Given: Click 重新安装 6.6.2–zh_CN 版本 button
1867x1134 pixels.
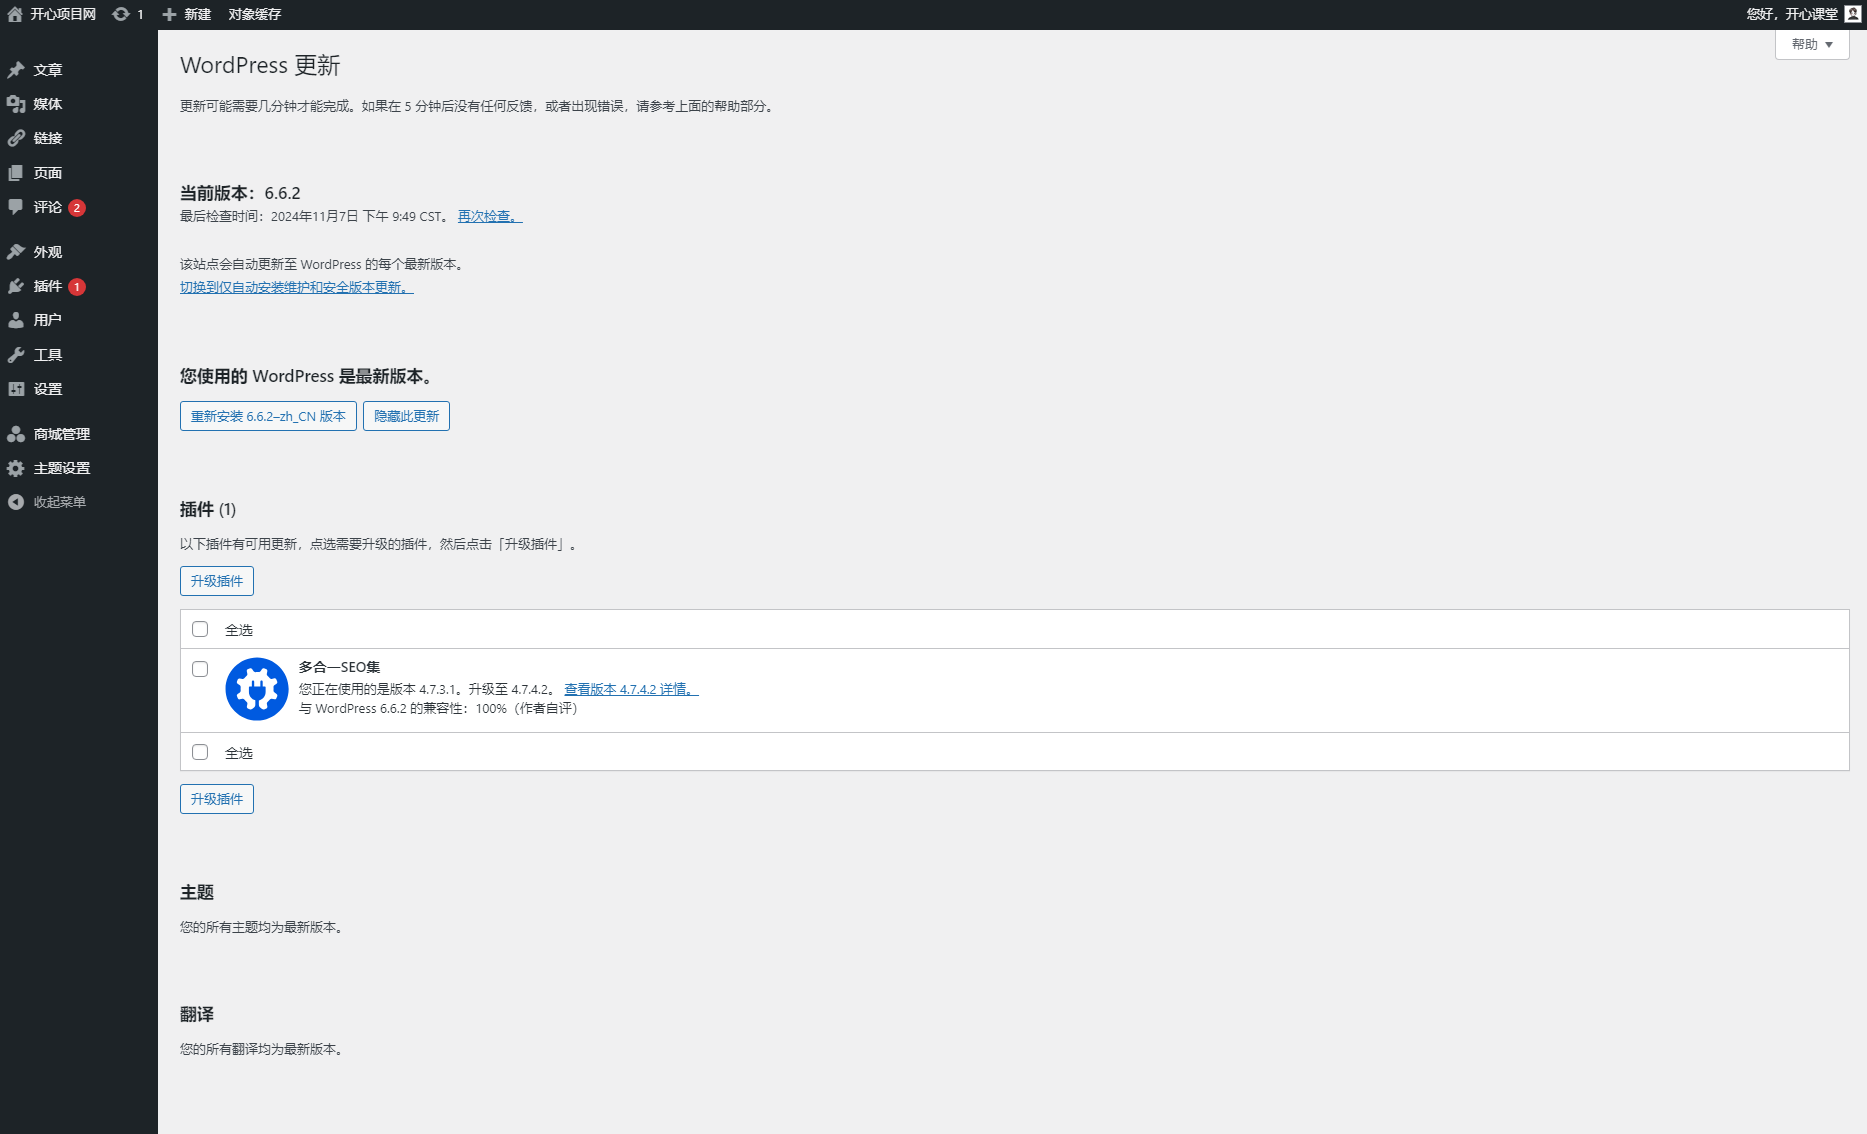Looking at the screenshot, I should coord(268,416).
